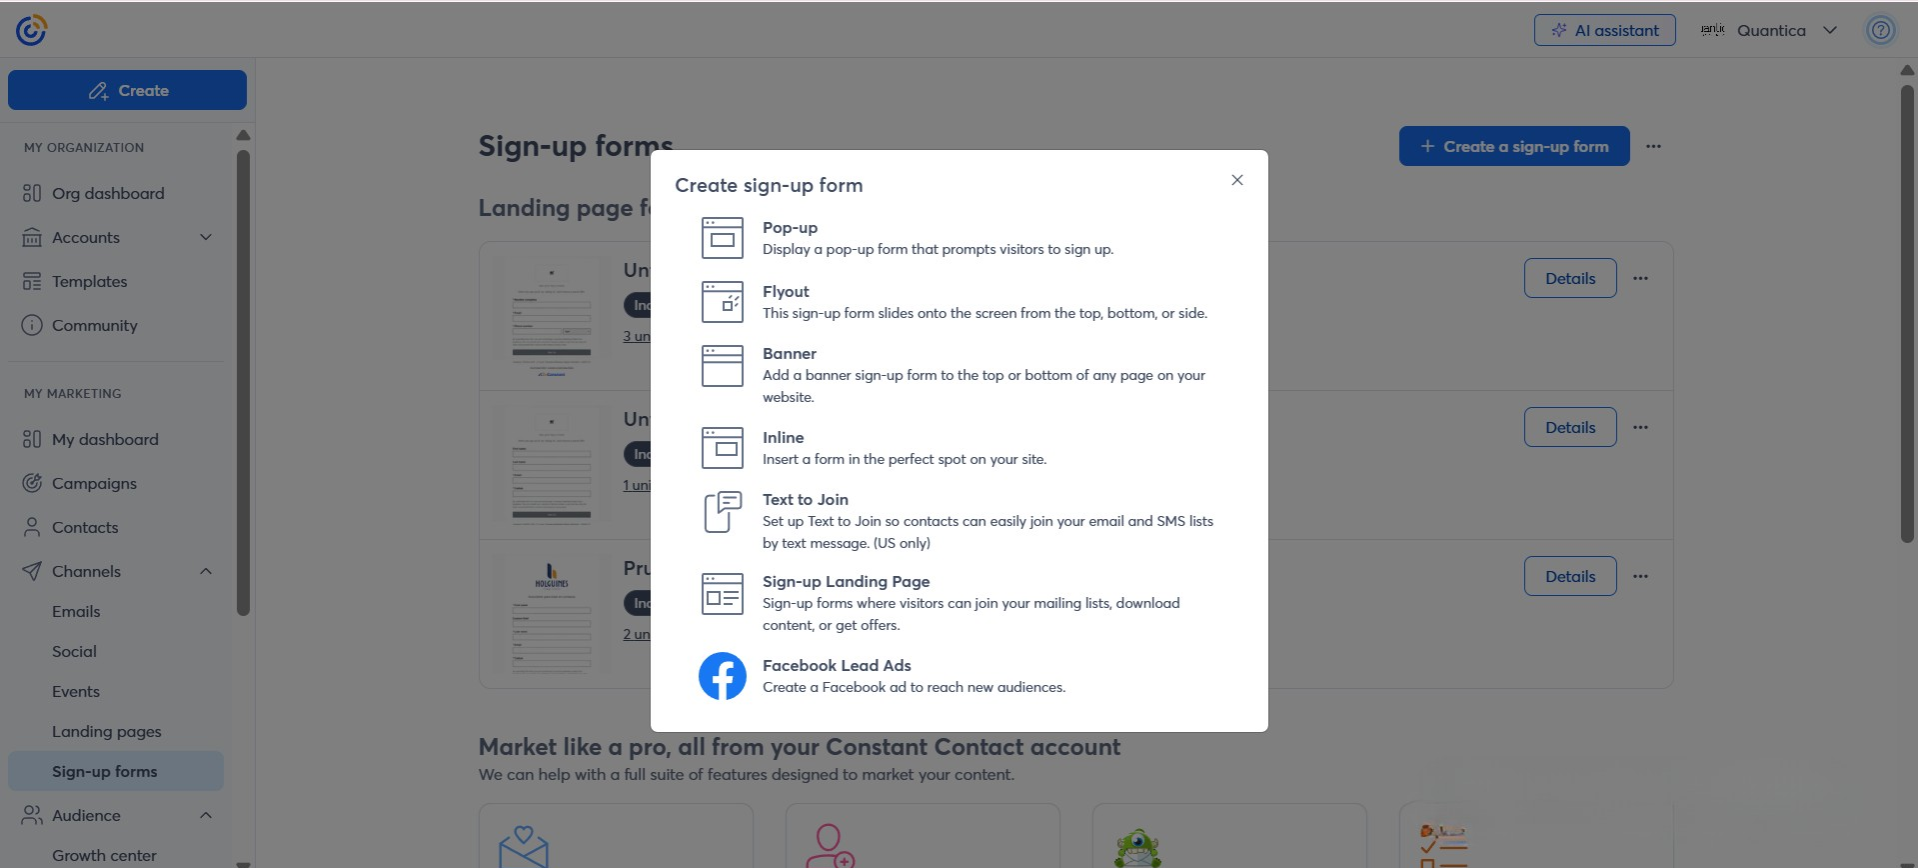
Task: Collapse the Channels sidebar section
Action: click(x=205, y=571)
